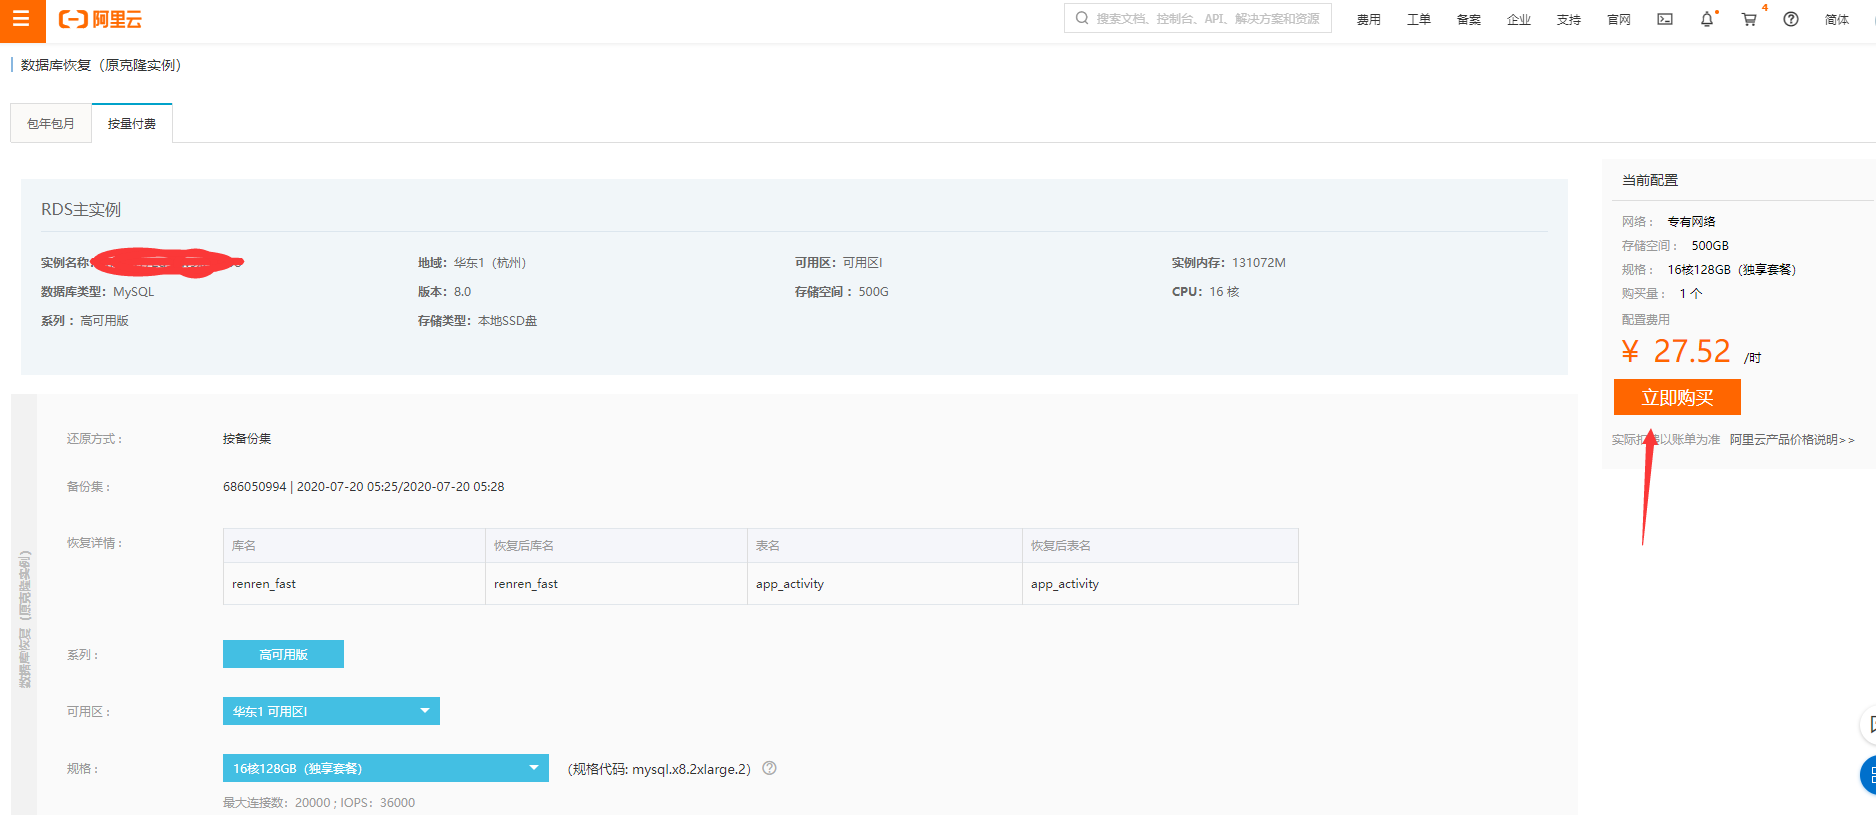
Task: Open the shopping cart
Action: (1749, 20)
